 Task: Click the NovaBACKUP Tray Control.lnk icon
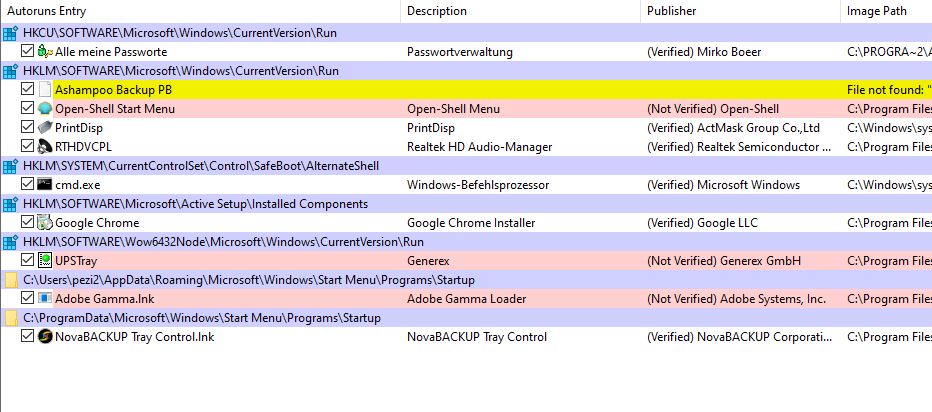[x=45, y=336]
